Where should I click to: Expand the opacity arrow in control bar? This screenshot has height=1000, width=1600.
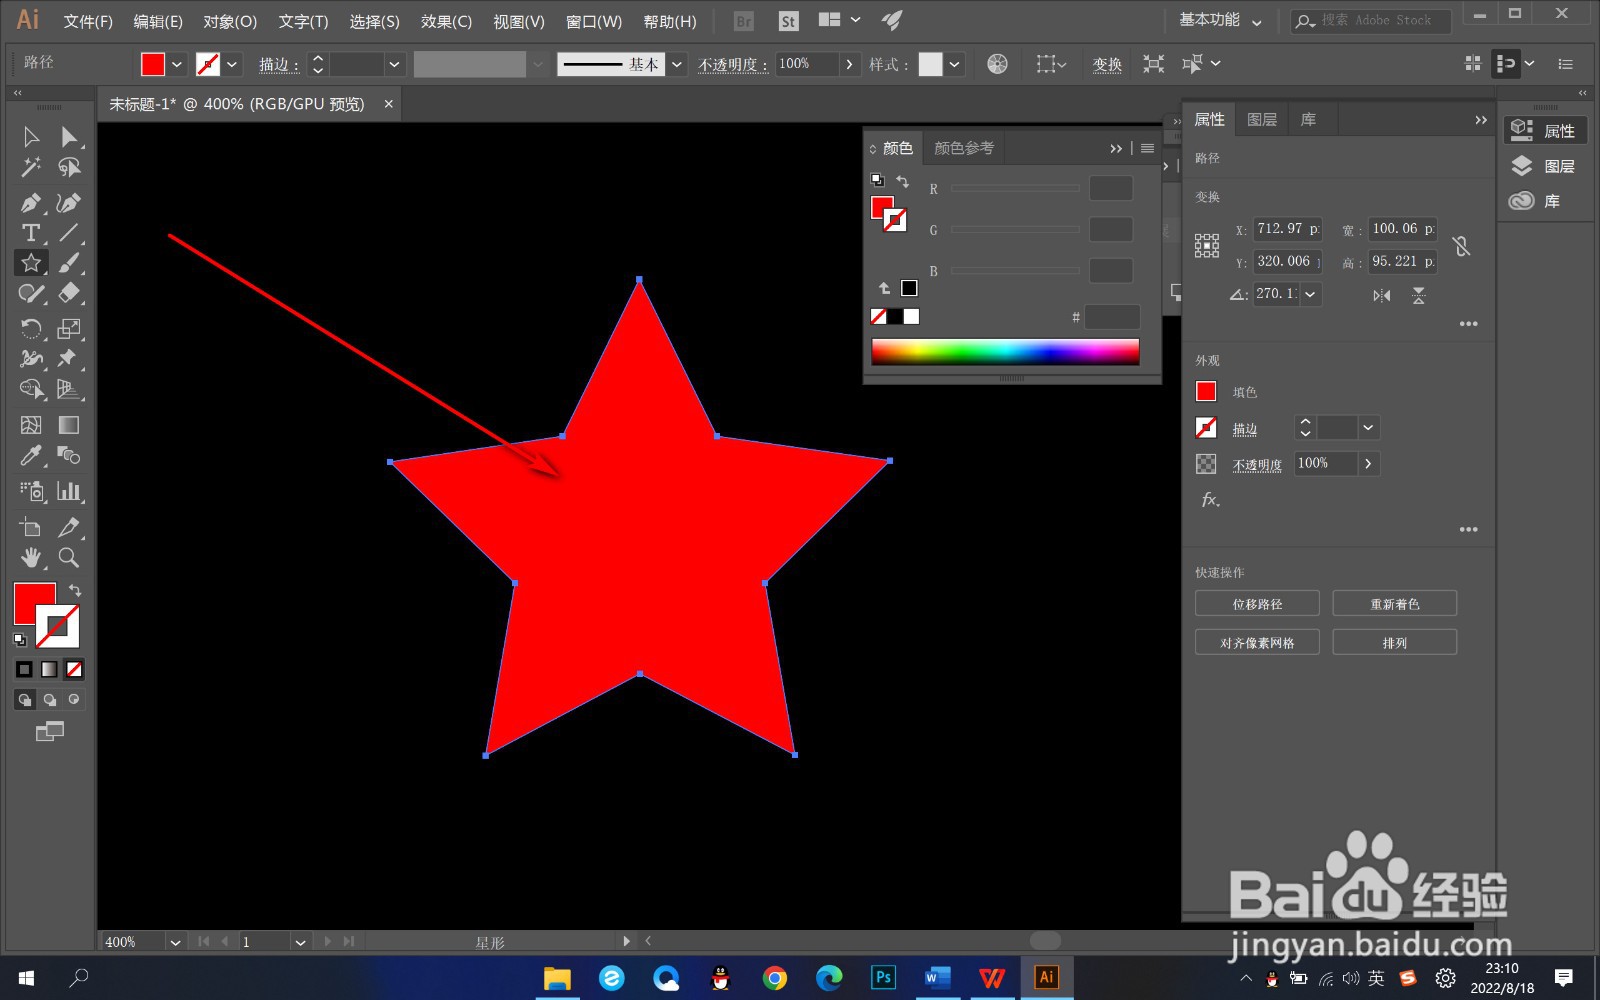(x=849, y=64)
